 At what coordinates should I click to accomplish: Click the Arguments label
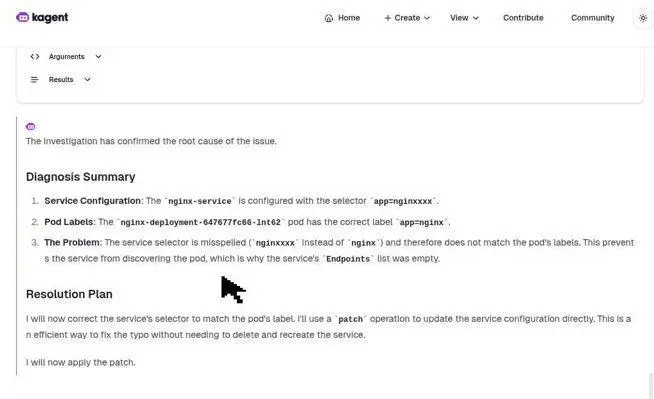click(66, 56)
